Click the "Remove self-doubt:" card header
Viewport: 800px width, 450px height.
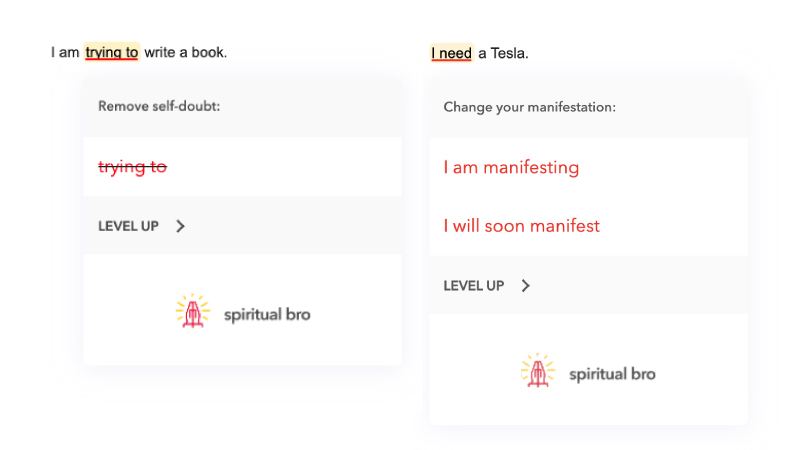tap(159, 106)
